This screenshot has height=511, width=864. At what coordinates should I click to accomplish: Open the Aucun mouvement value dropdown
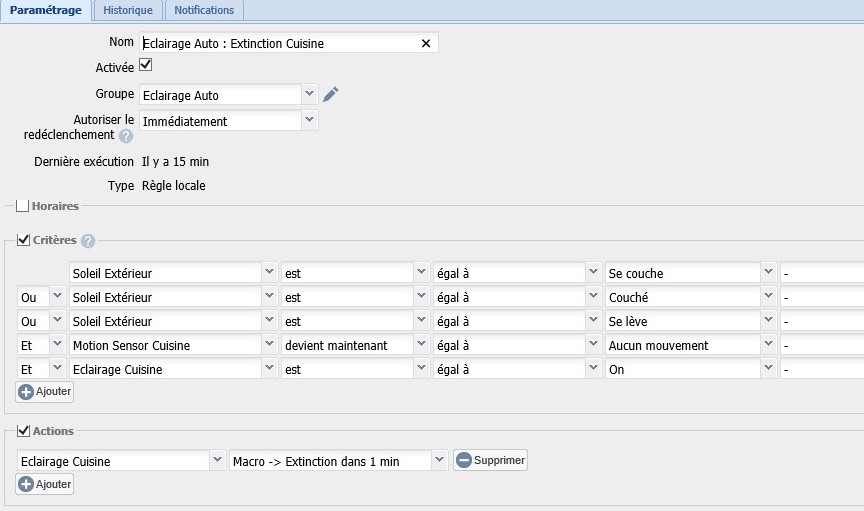pos(690,346)
